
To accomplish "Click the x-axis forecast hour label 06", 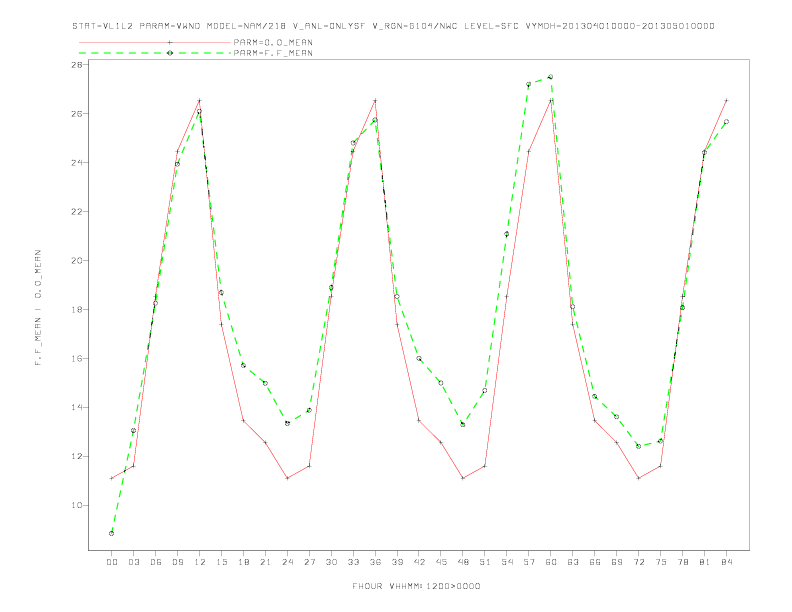I will tap(156, 562).
